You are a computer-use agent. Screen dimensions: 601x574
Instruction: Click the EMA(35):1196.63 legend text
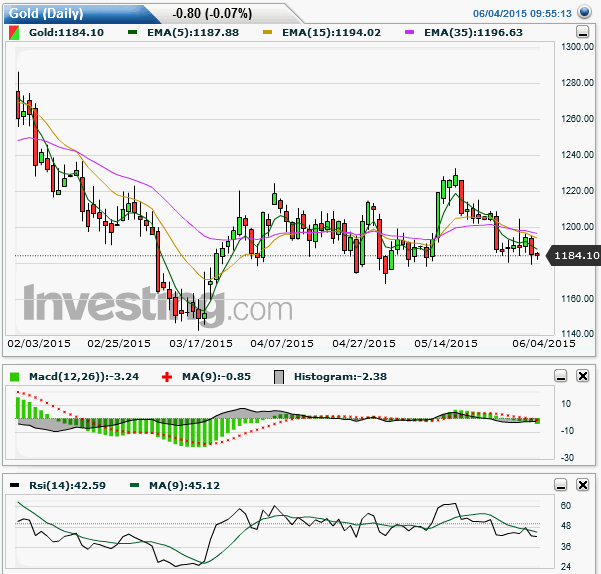473,33
